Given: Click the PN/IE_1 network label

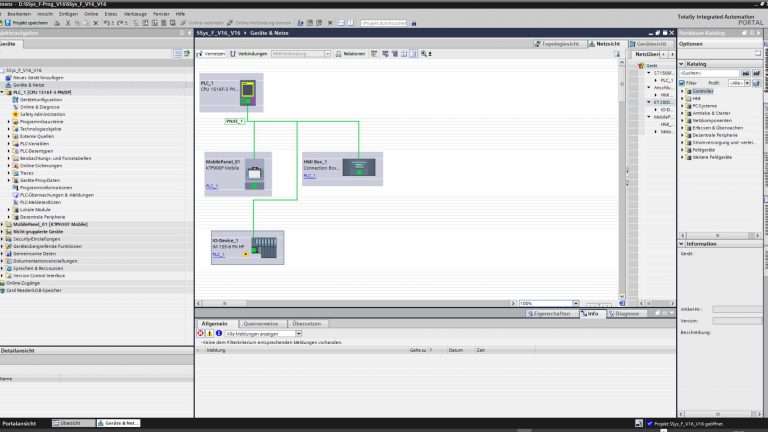Looking at the screenshot, I should [235, 121].
